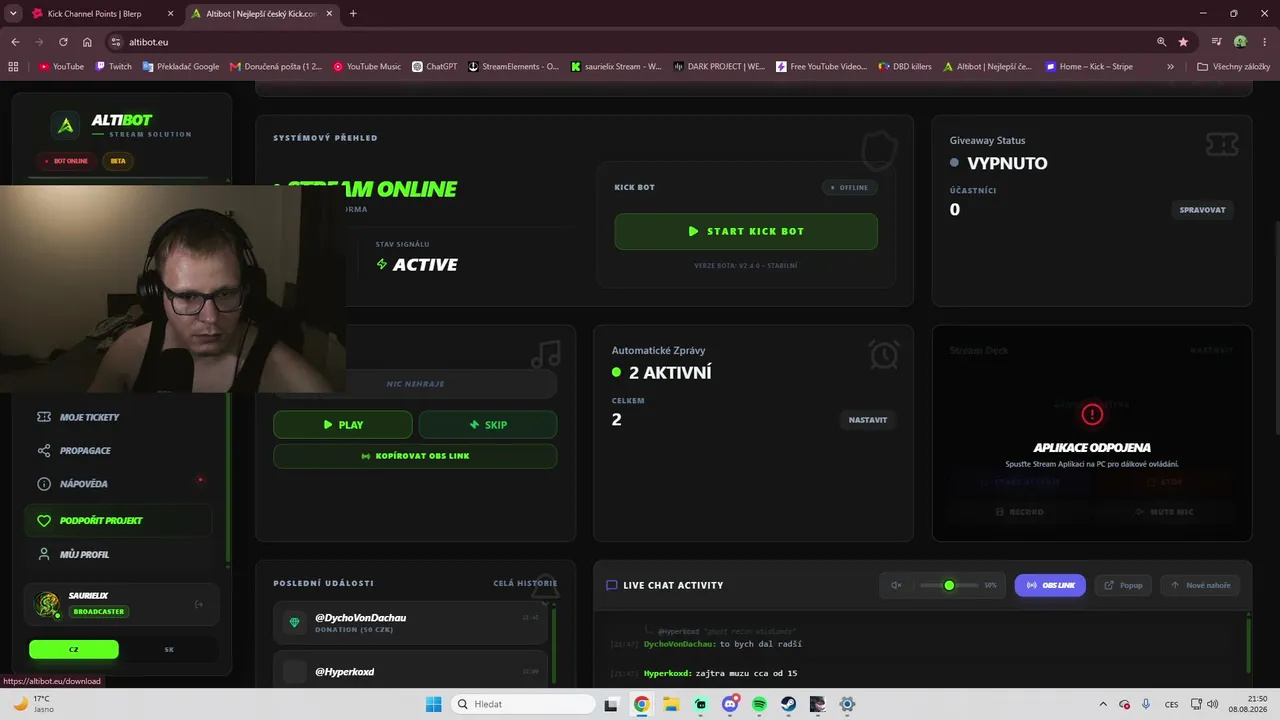Switch language to SK
Viewport: 1280px width, 720px height.
click(x=169, y=650)
